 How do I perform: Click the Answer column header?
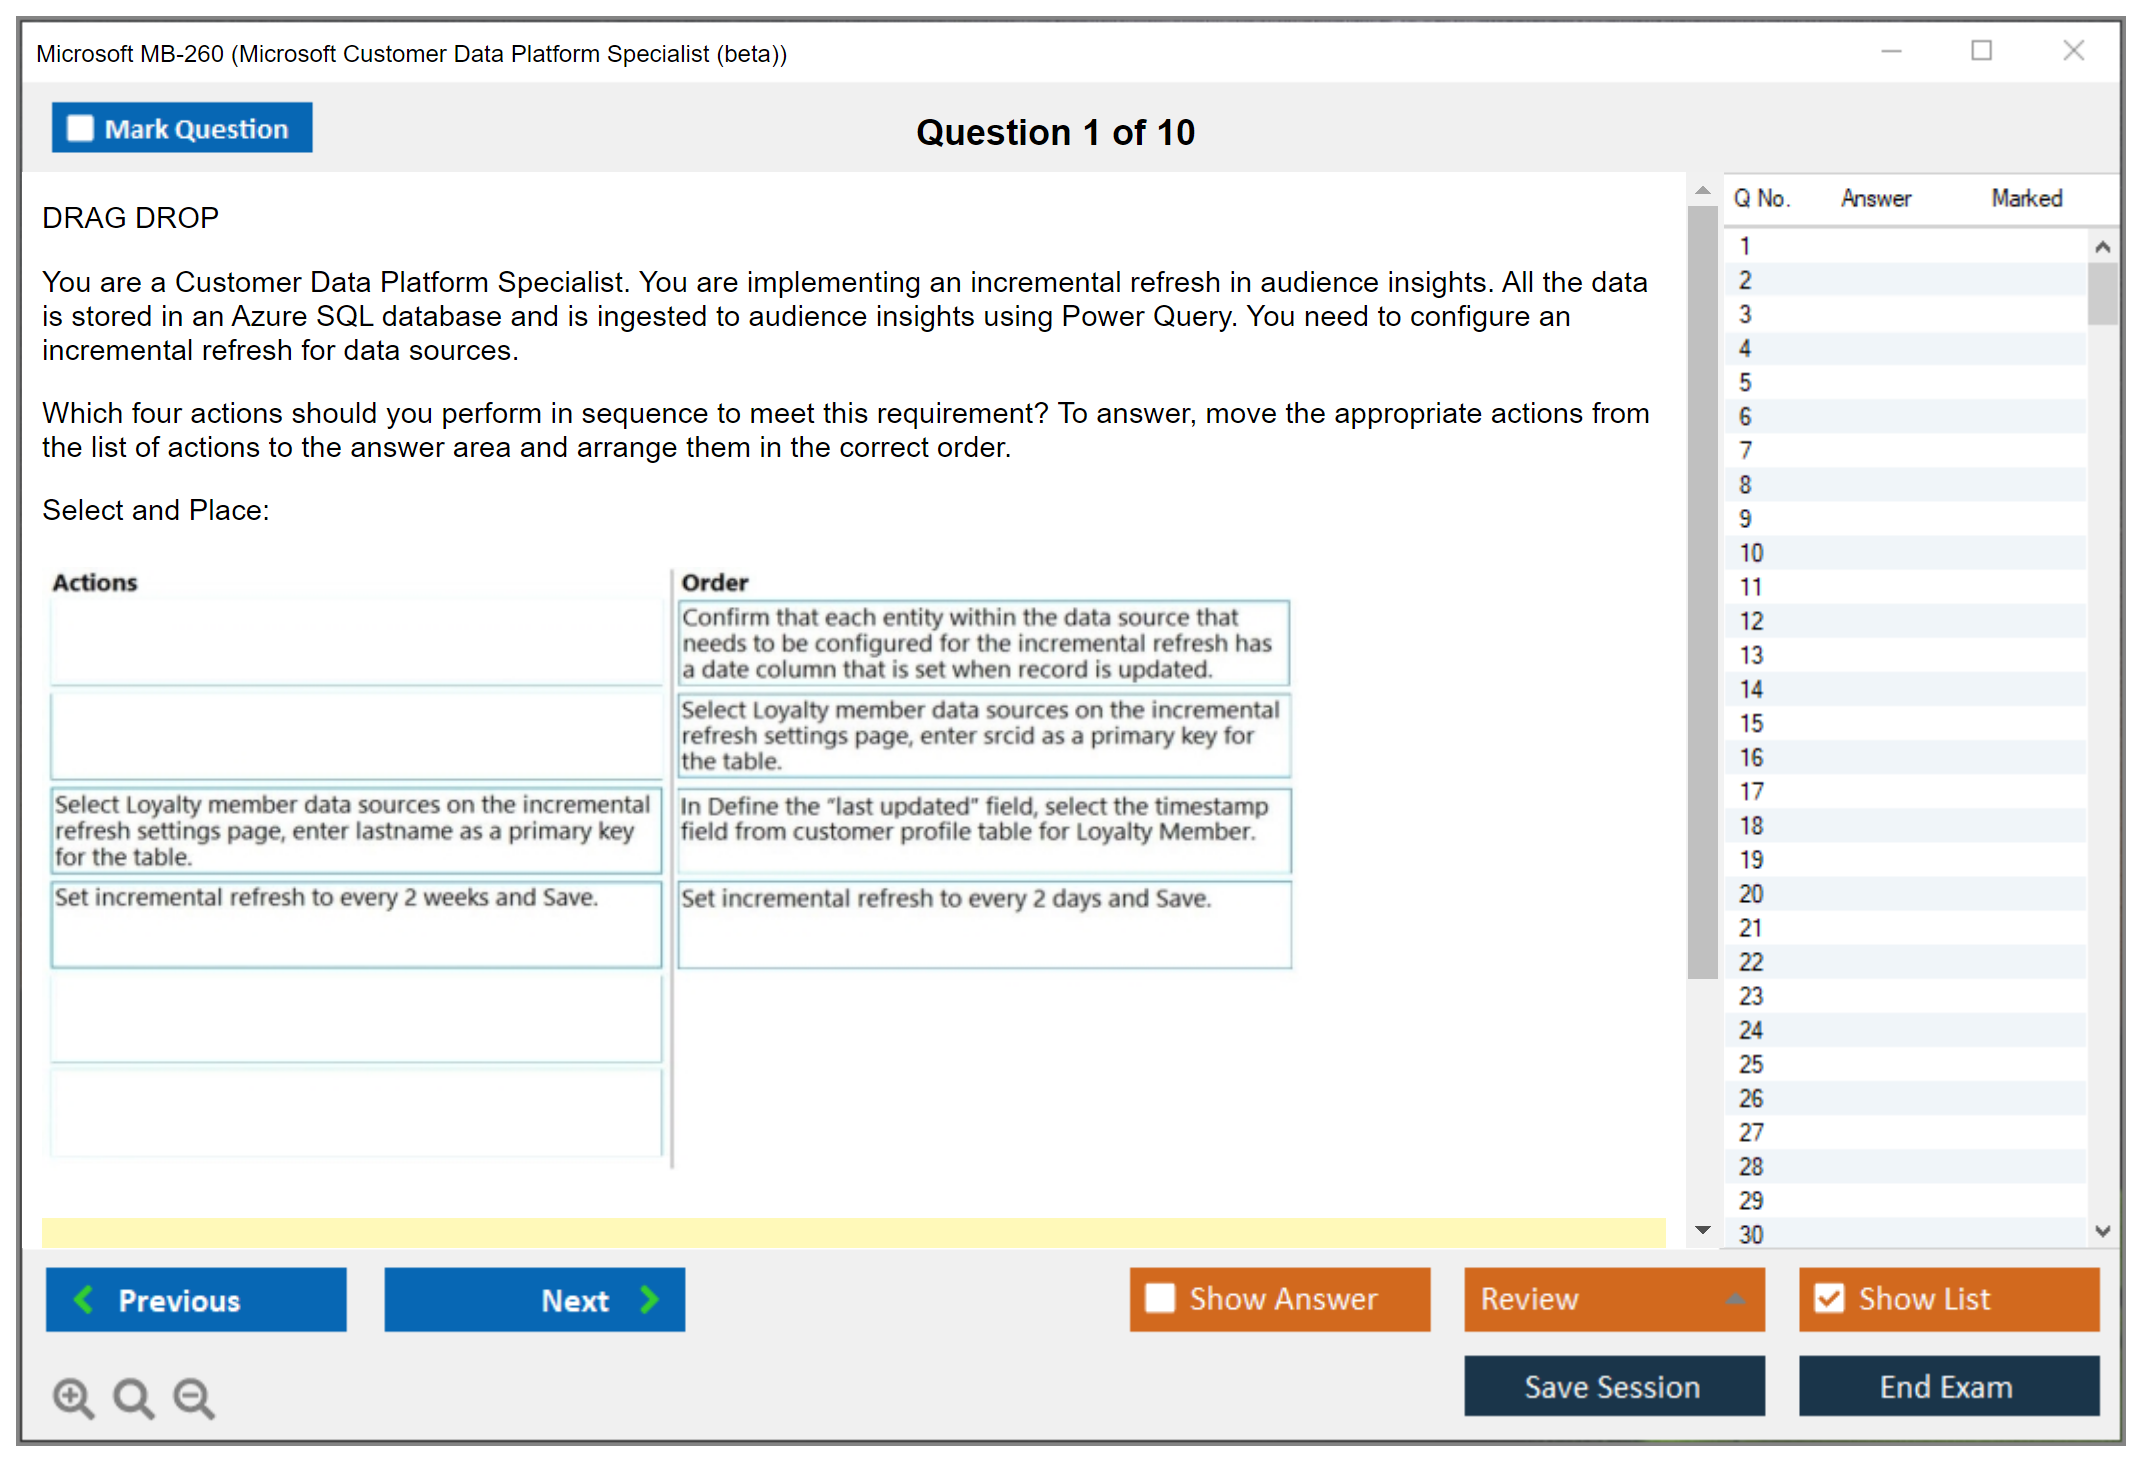(x=1875, y=198)
